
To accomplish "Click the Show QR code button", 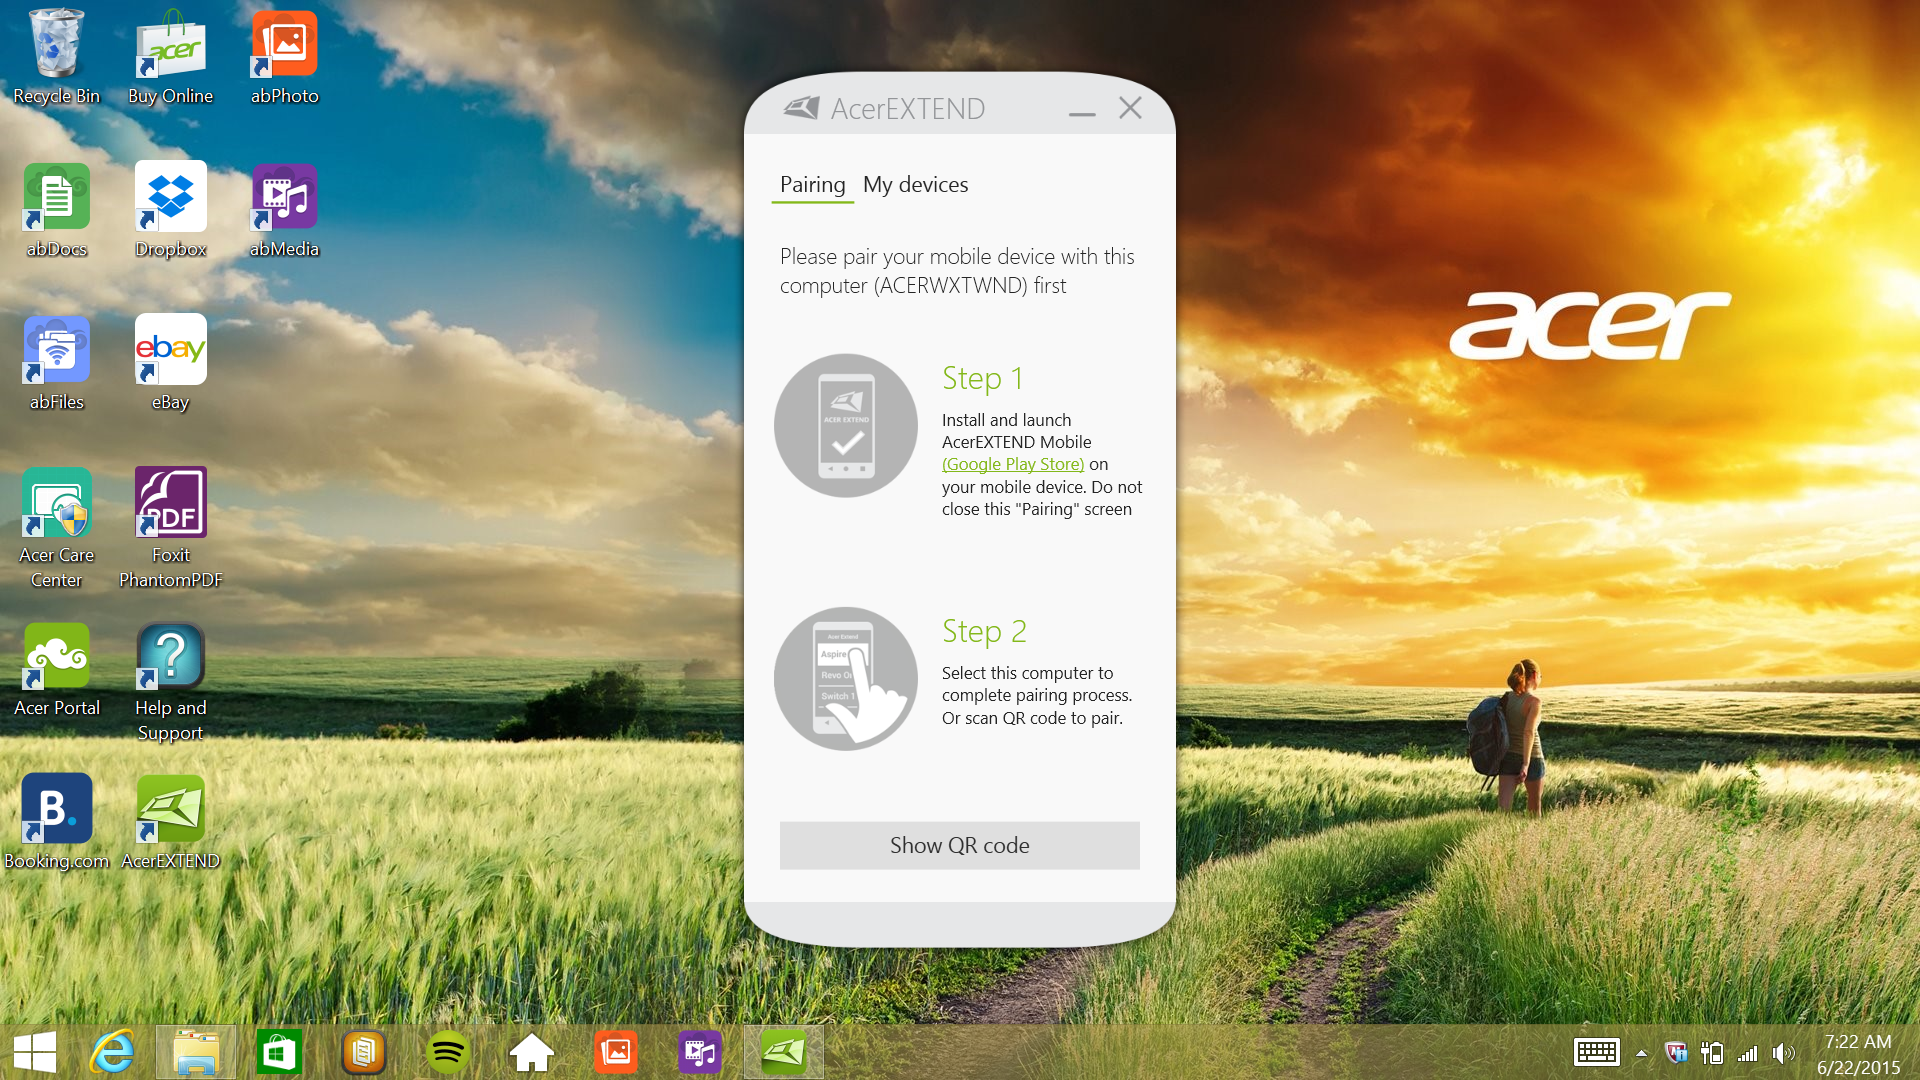I will click(x=959, y=846).
